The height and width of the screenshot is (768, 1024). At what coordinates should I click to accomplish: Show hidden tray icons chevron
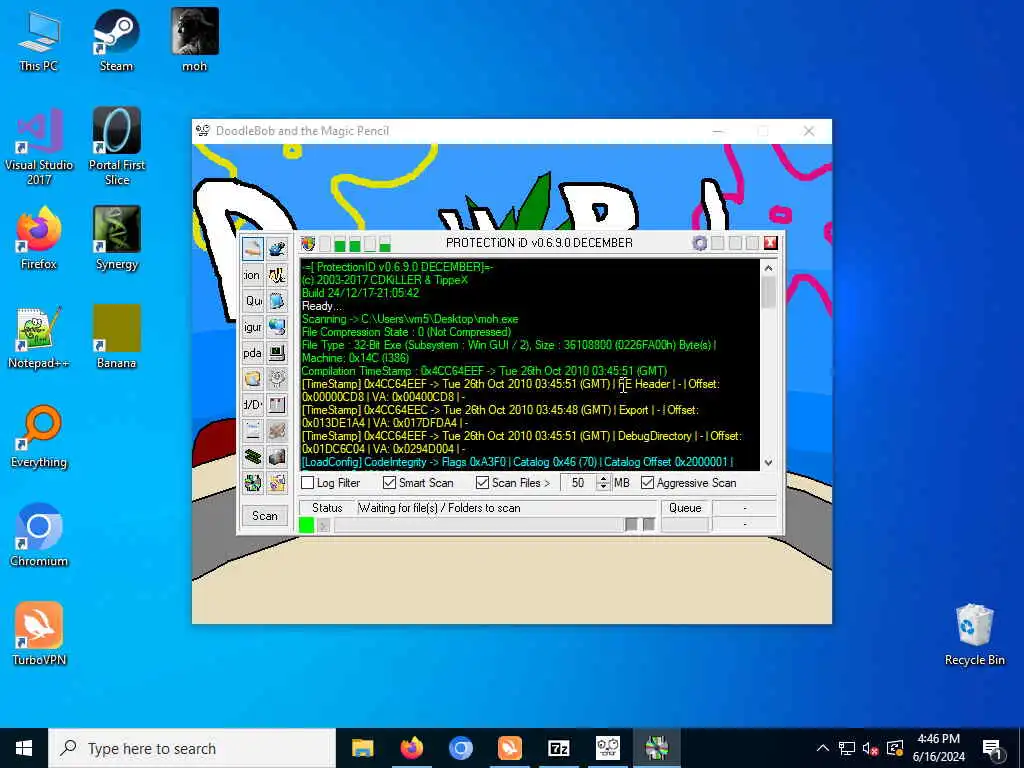823,748
